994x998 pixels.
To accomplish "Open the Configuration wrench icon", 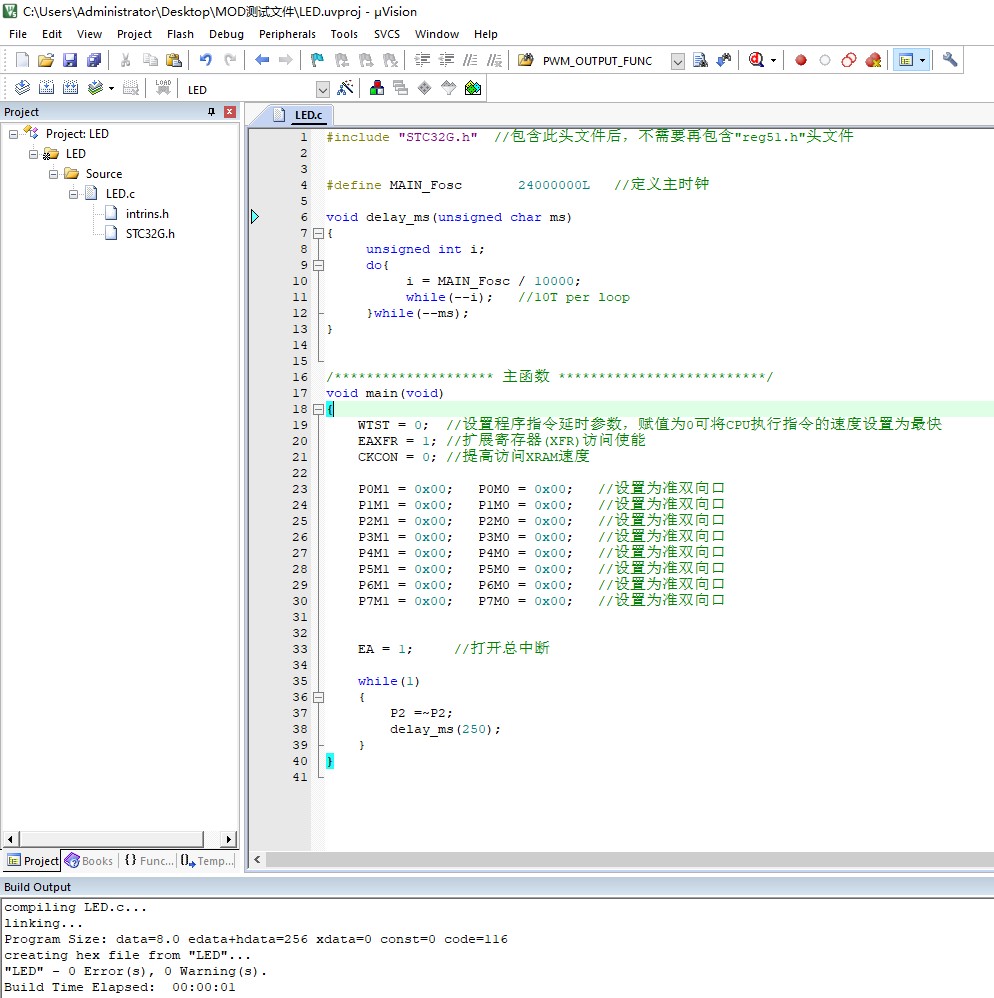I will pyautogui.click(x=950, y=60).
